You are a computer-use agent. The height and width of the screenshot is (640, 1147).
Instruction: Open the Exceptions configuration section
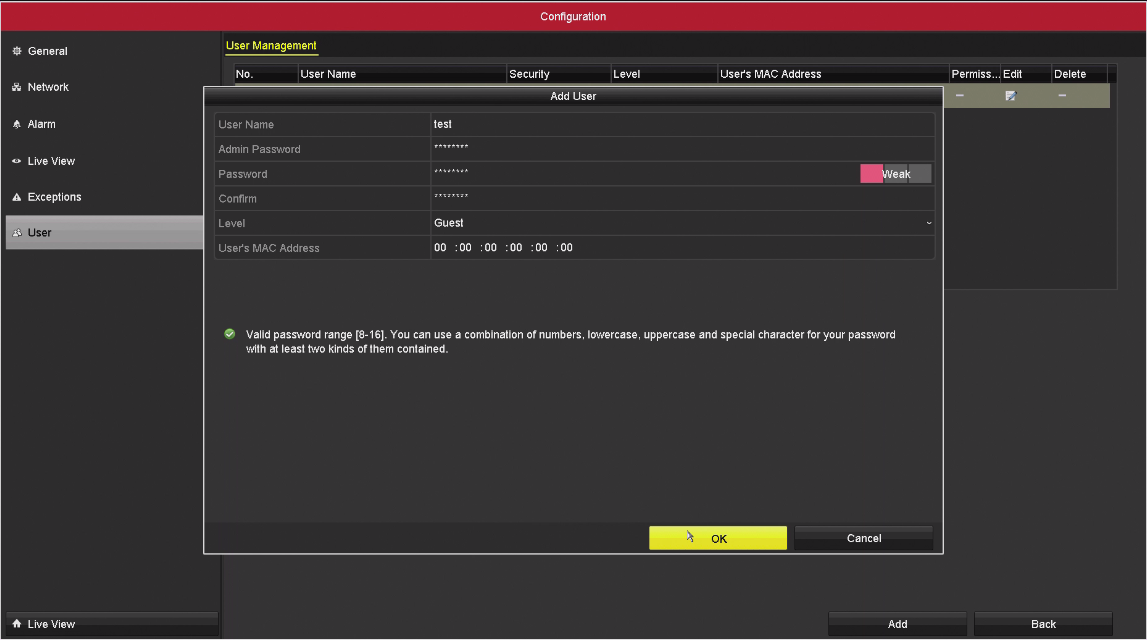pos(54,197)
